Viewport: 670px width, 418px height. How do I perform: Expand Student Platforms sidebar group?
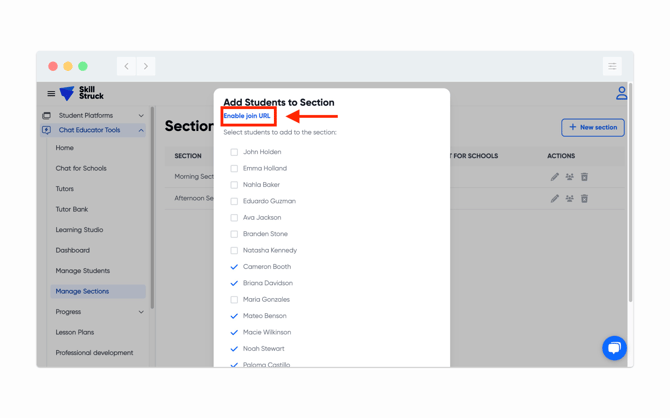click(x=141, y=116)
